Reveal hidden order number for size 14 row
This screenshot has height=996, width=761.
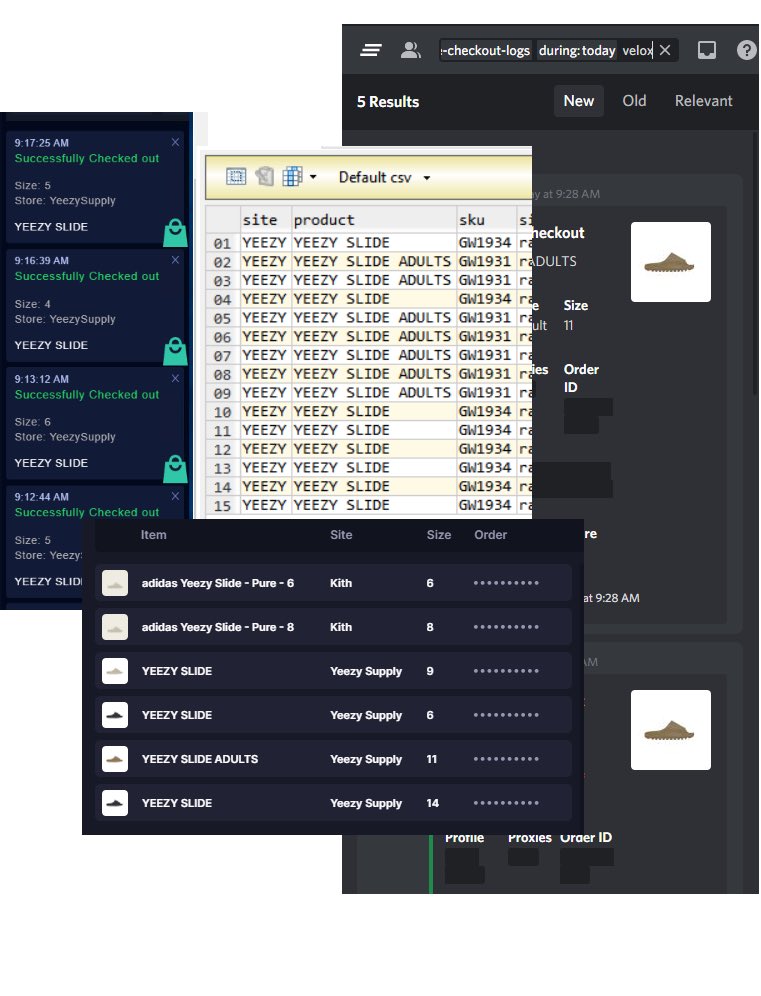point(506,803)
